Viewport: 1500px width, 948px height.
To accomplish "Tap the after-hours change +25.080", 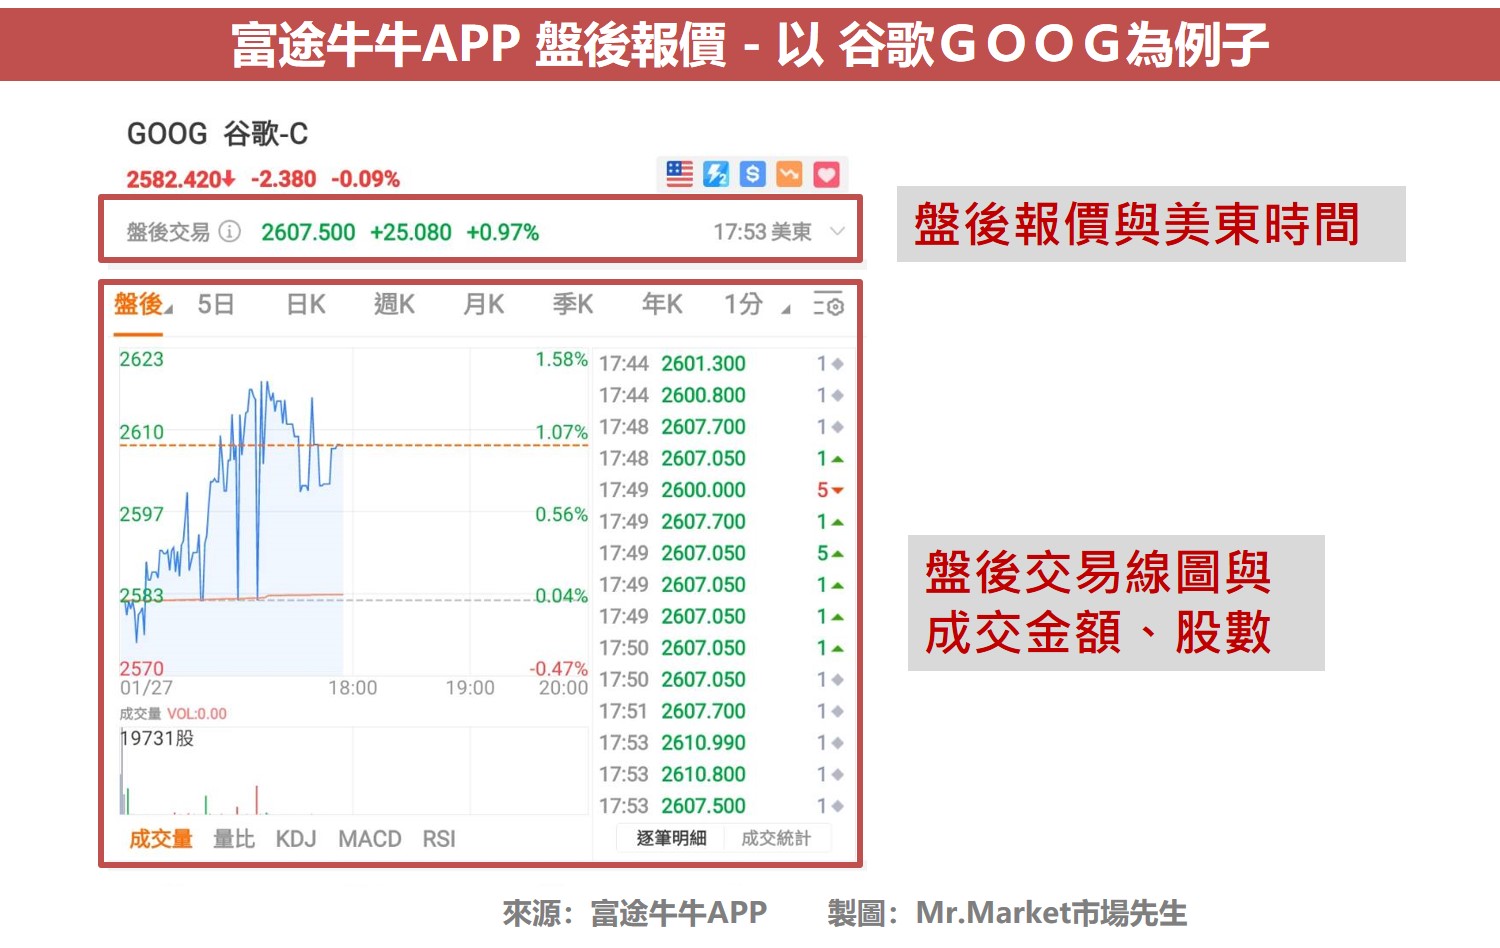I will coord(411,232).
